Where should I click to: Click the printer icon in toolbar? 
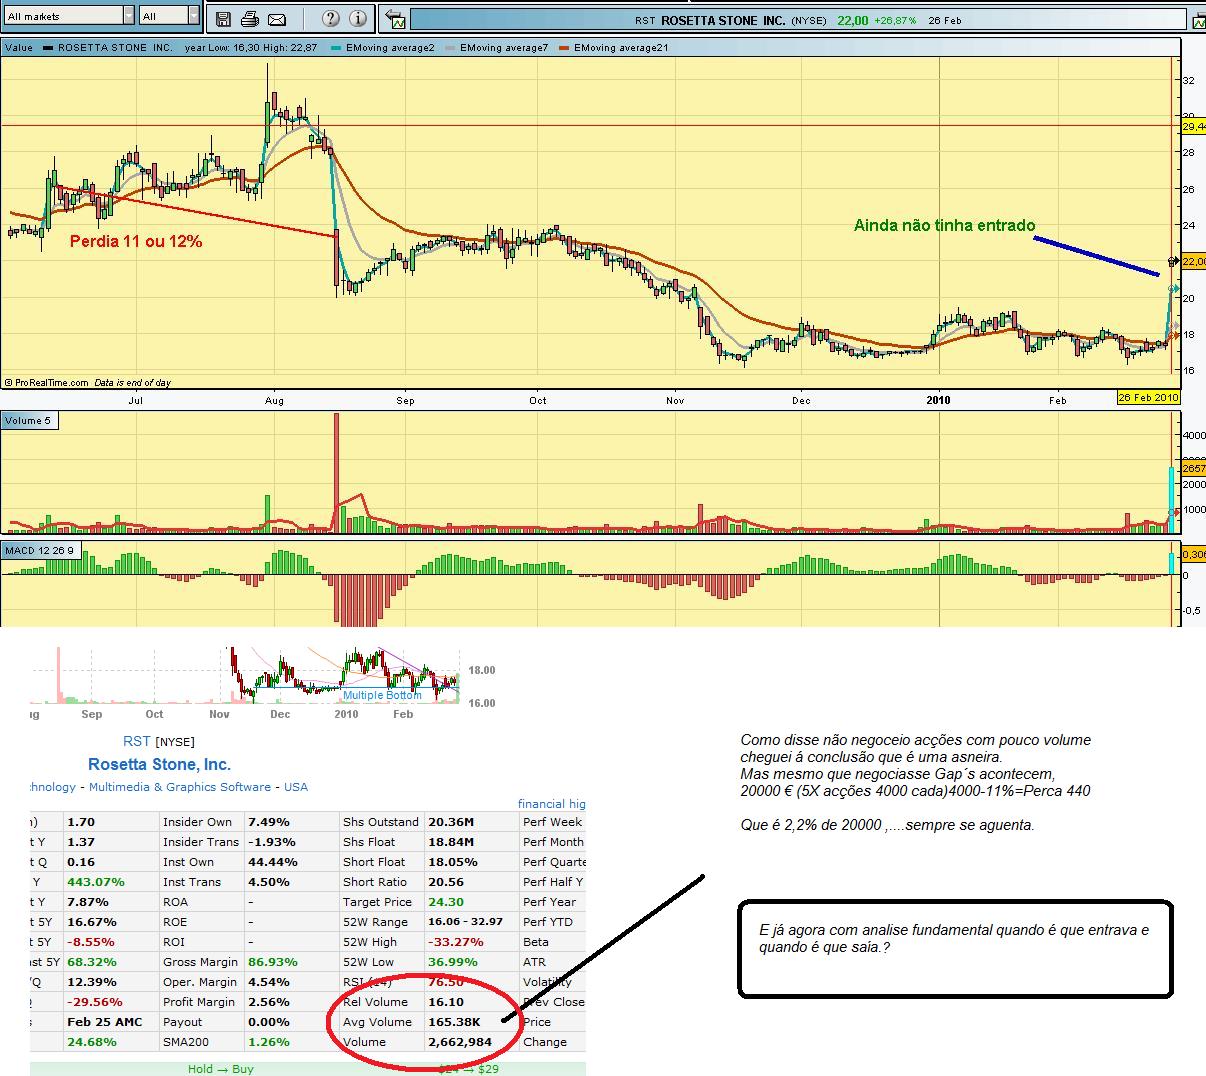click(250, 18)
